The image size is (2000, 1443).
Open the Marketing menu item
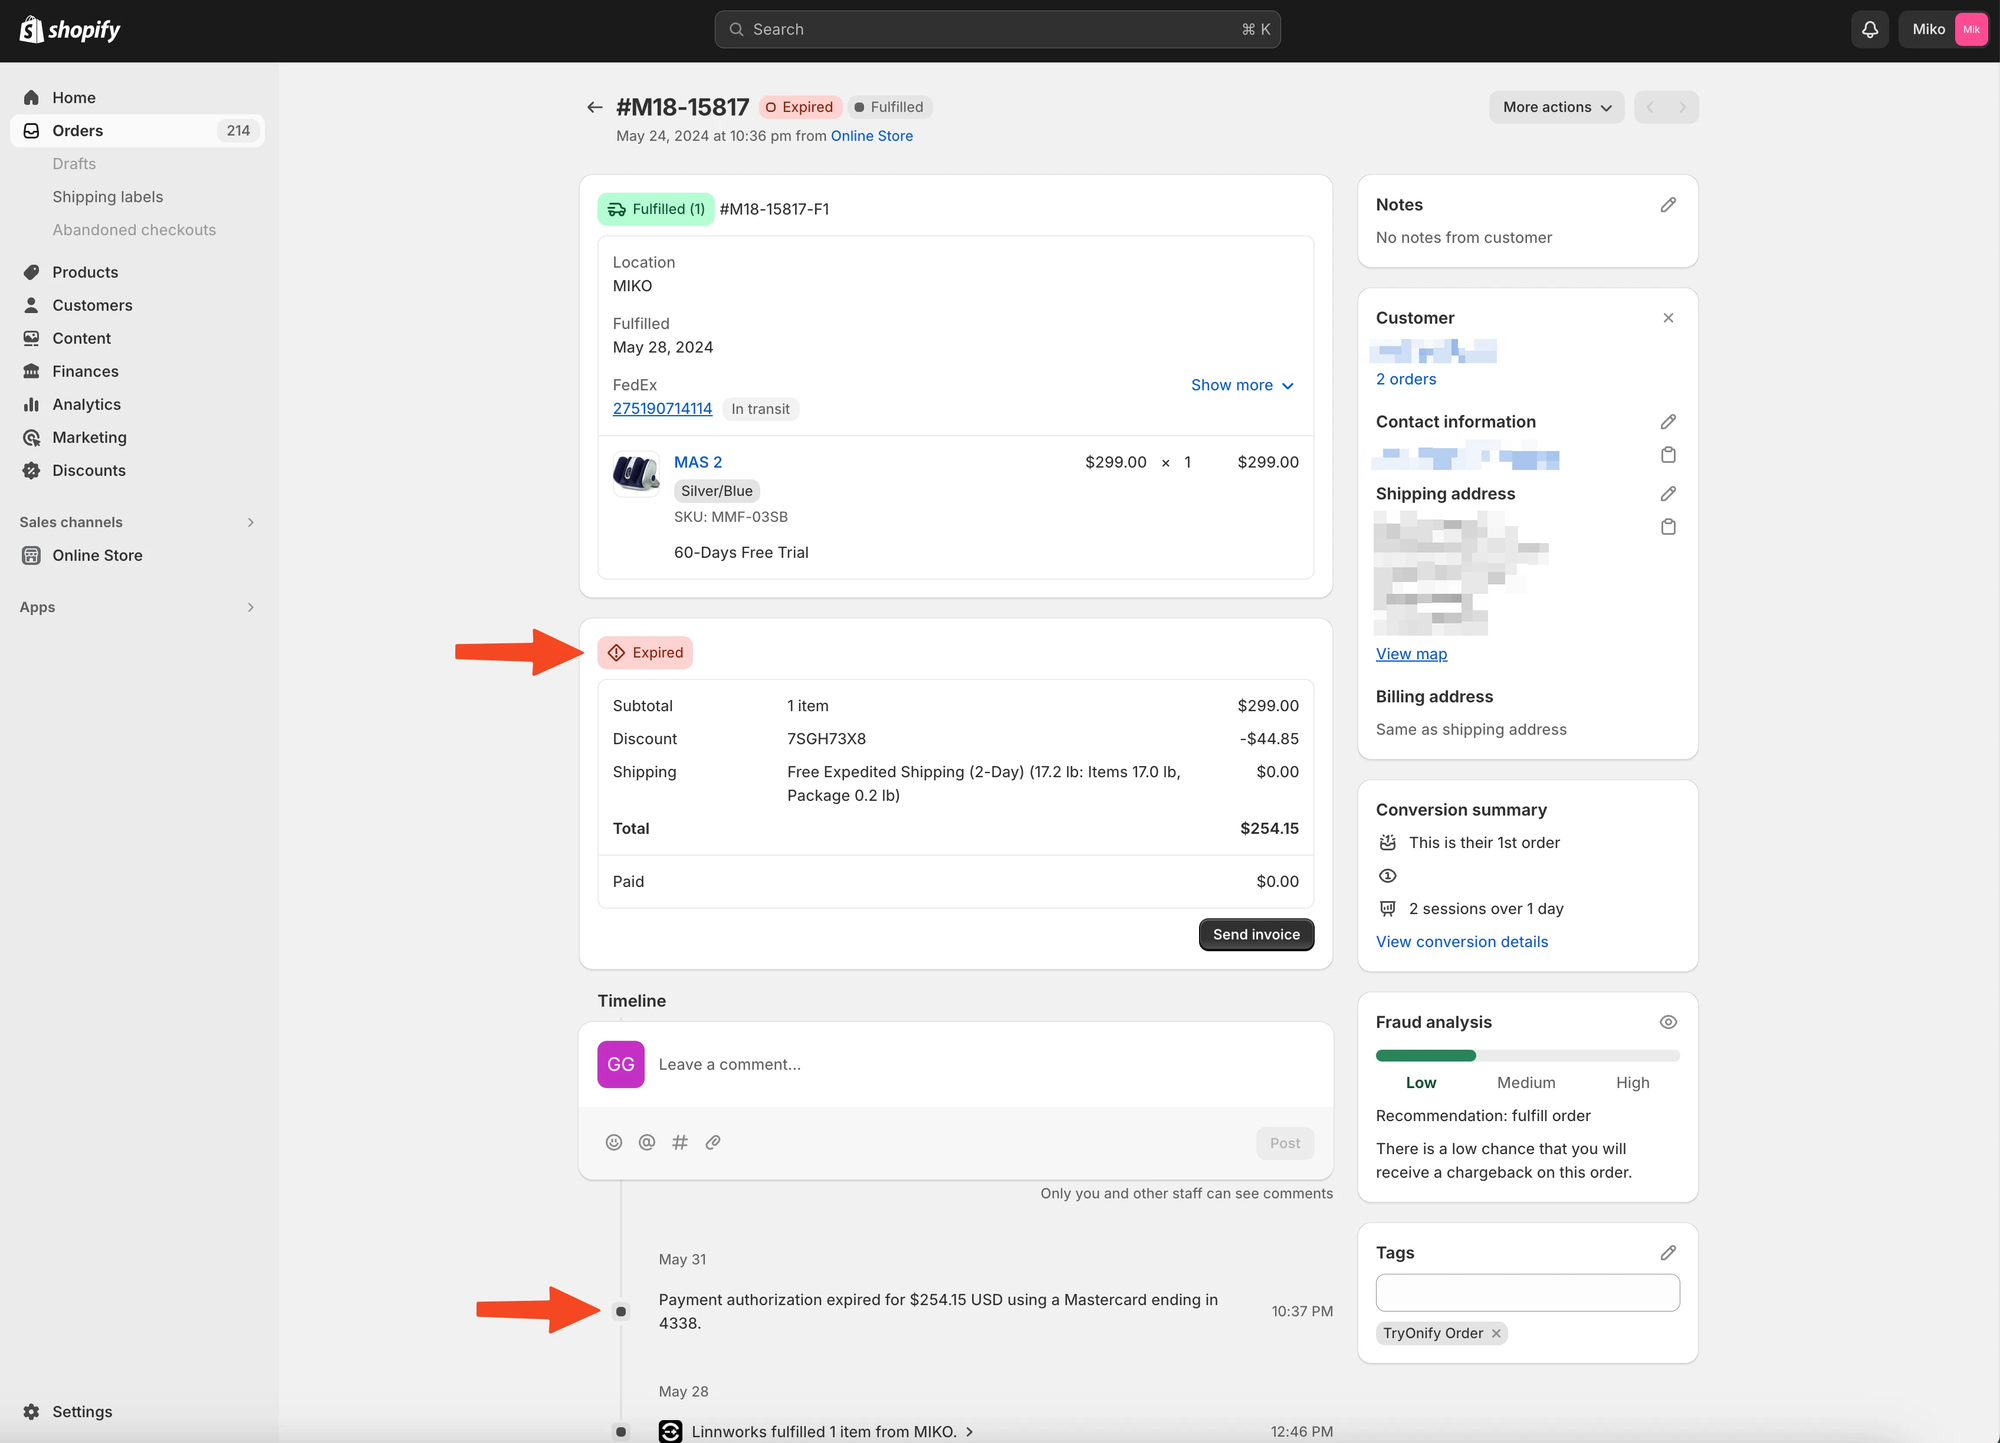pos(89,437)
